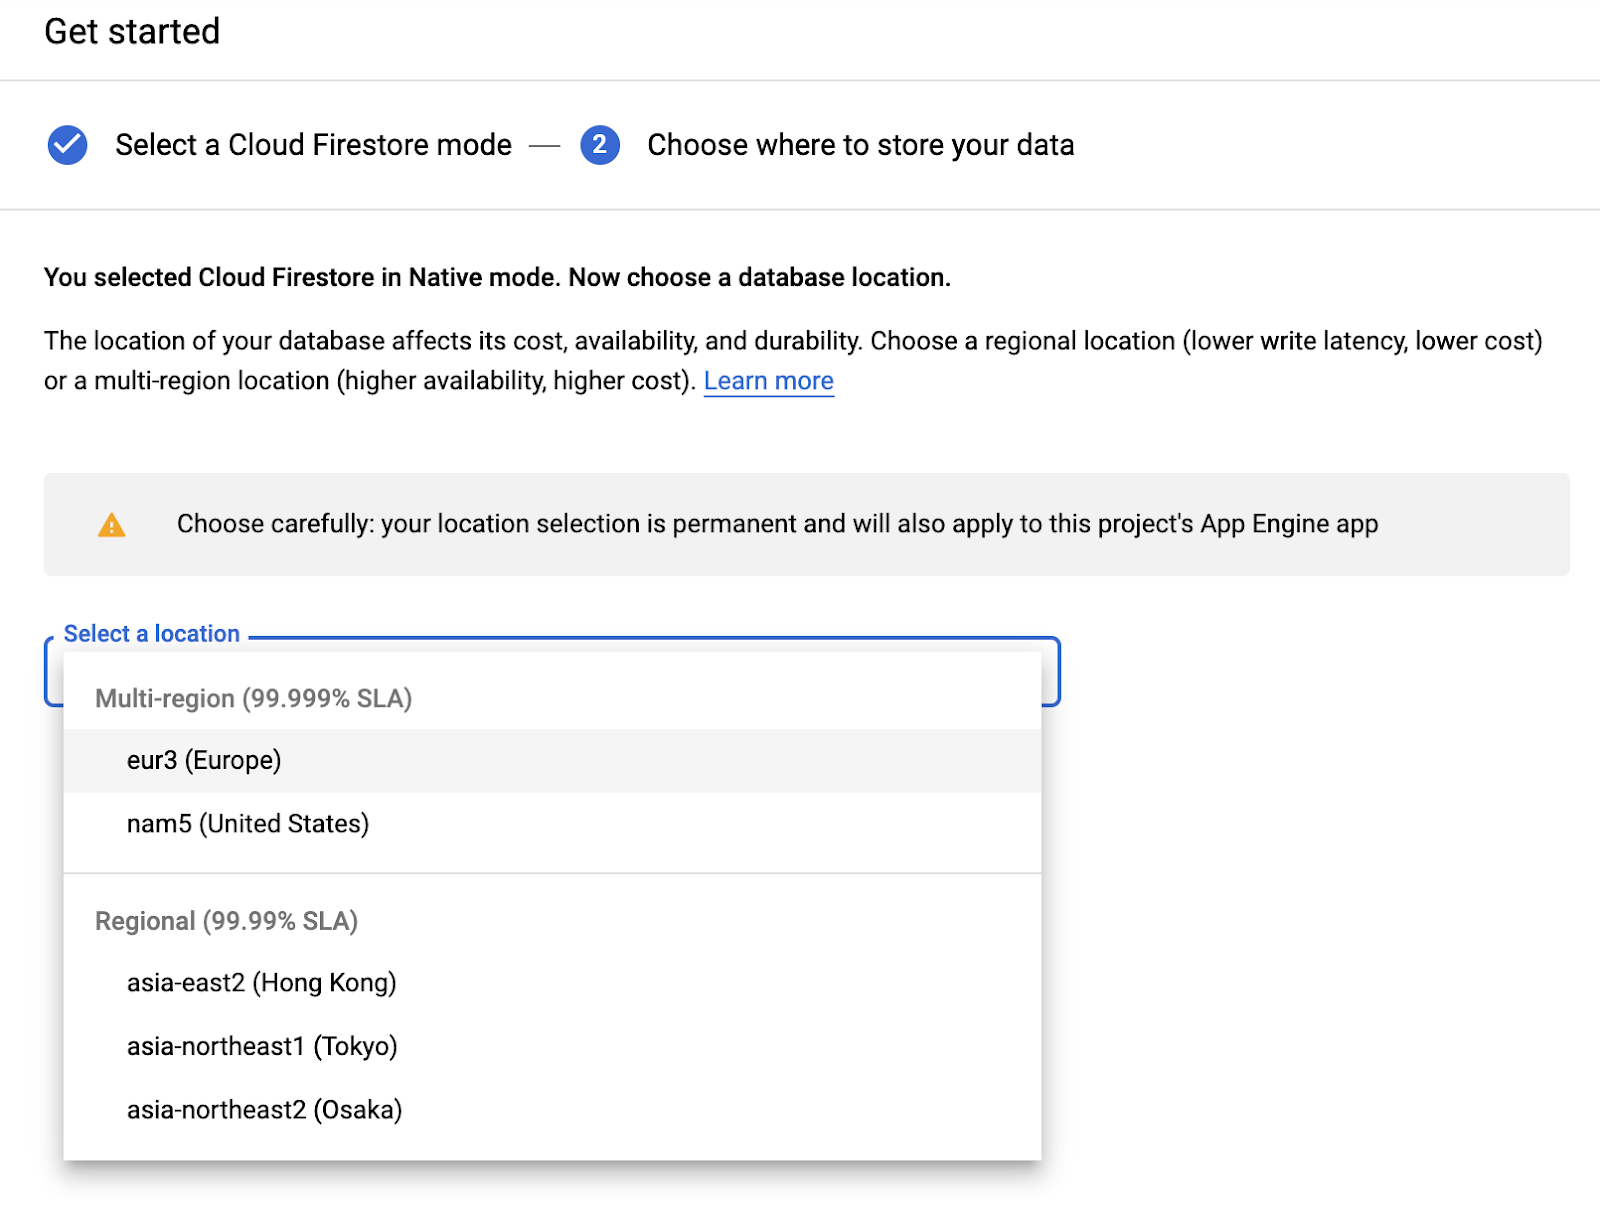The height and width of the screenshot is (1220, 1600).
Task: Go to 'Select a Cloud Firestore mode' step
Action: [313, 145]
